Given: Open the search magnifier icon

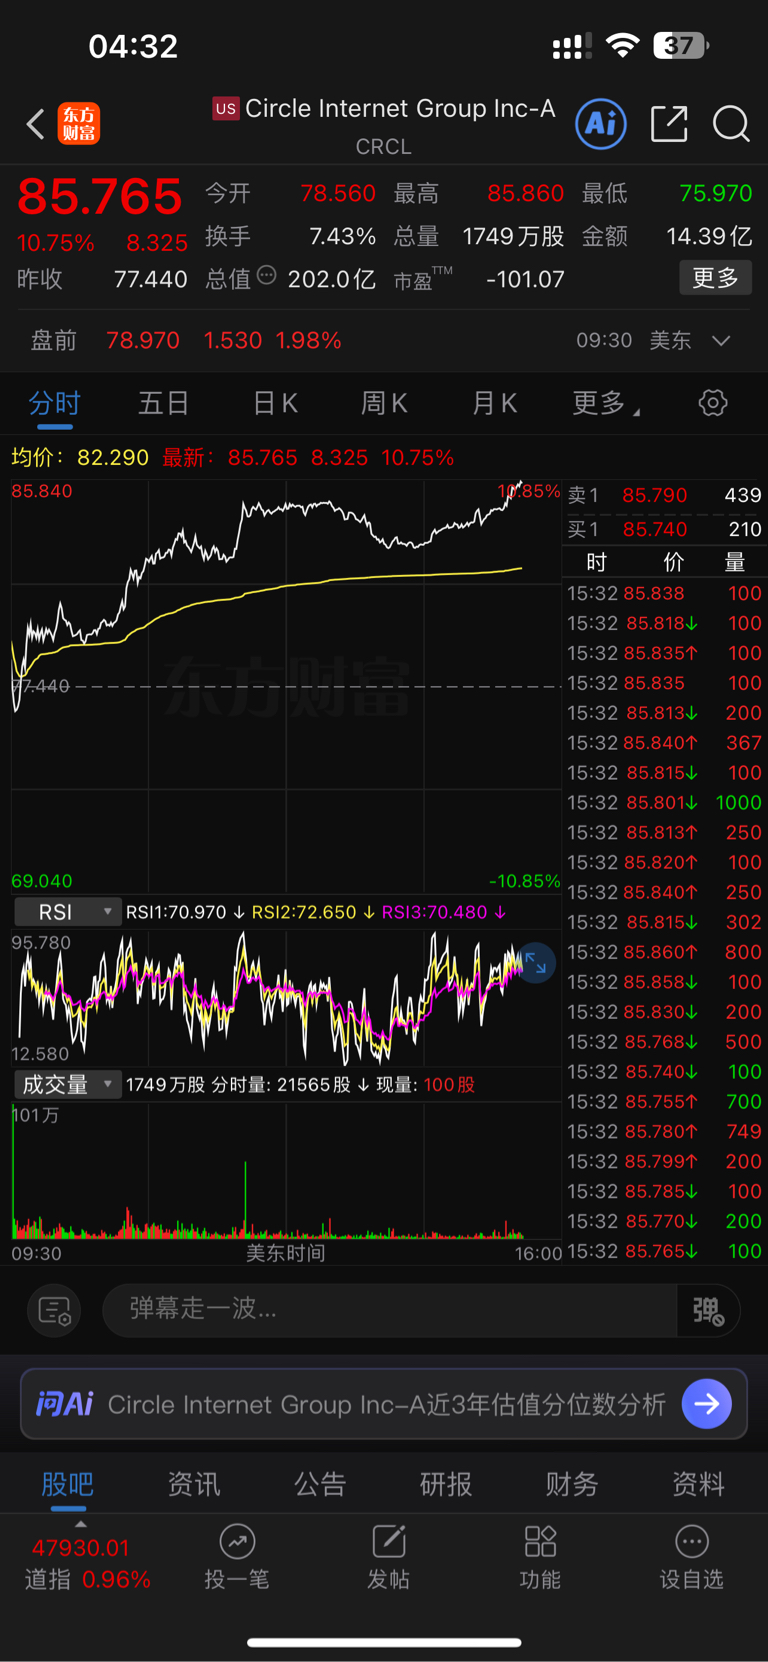Looking at the screenshot, I should coord(731,124).
